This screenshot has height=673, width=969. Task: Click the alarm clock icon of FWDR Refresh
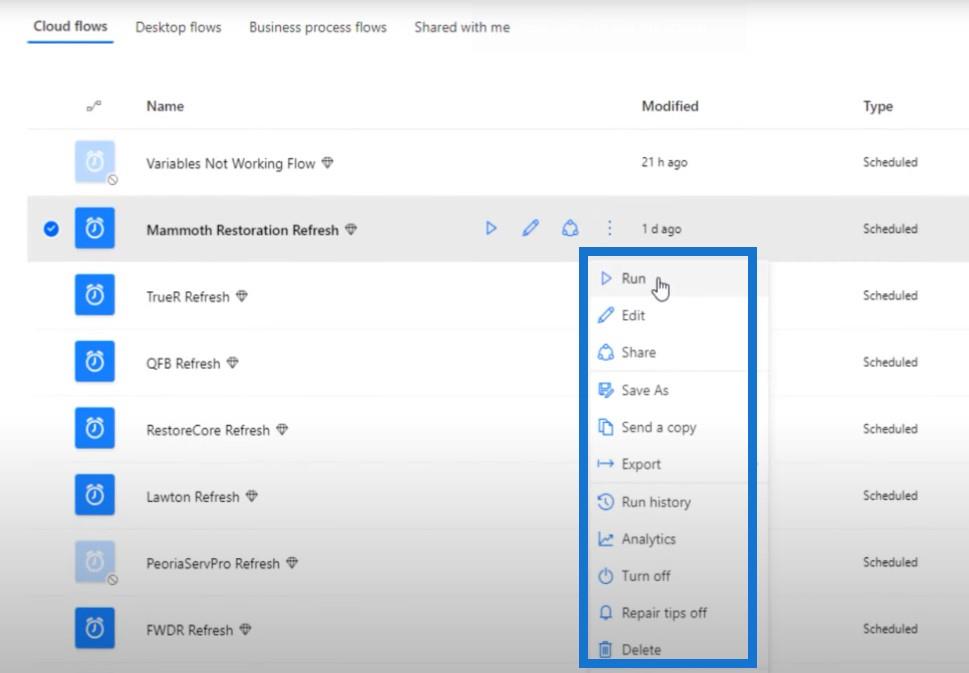(x=95, y=629)
